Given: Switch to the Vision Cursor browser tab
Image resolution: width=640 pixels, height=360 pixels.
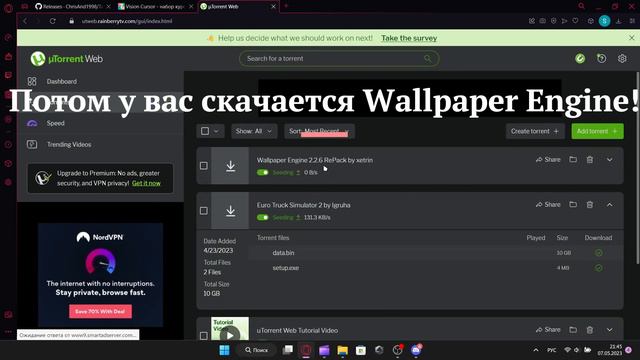Looking at the screenshot, I should click(x=155, y=7).
